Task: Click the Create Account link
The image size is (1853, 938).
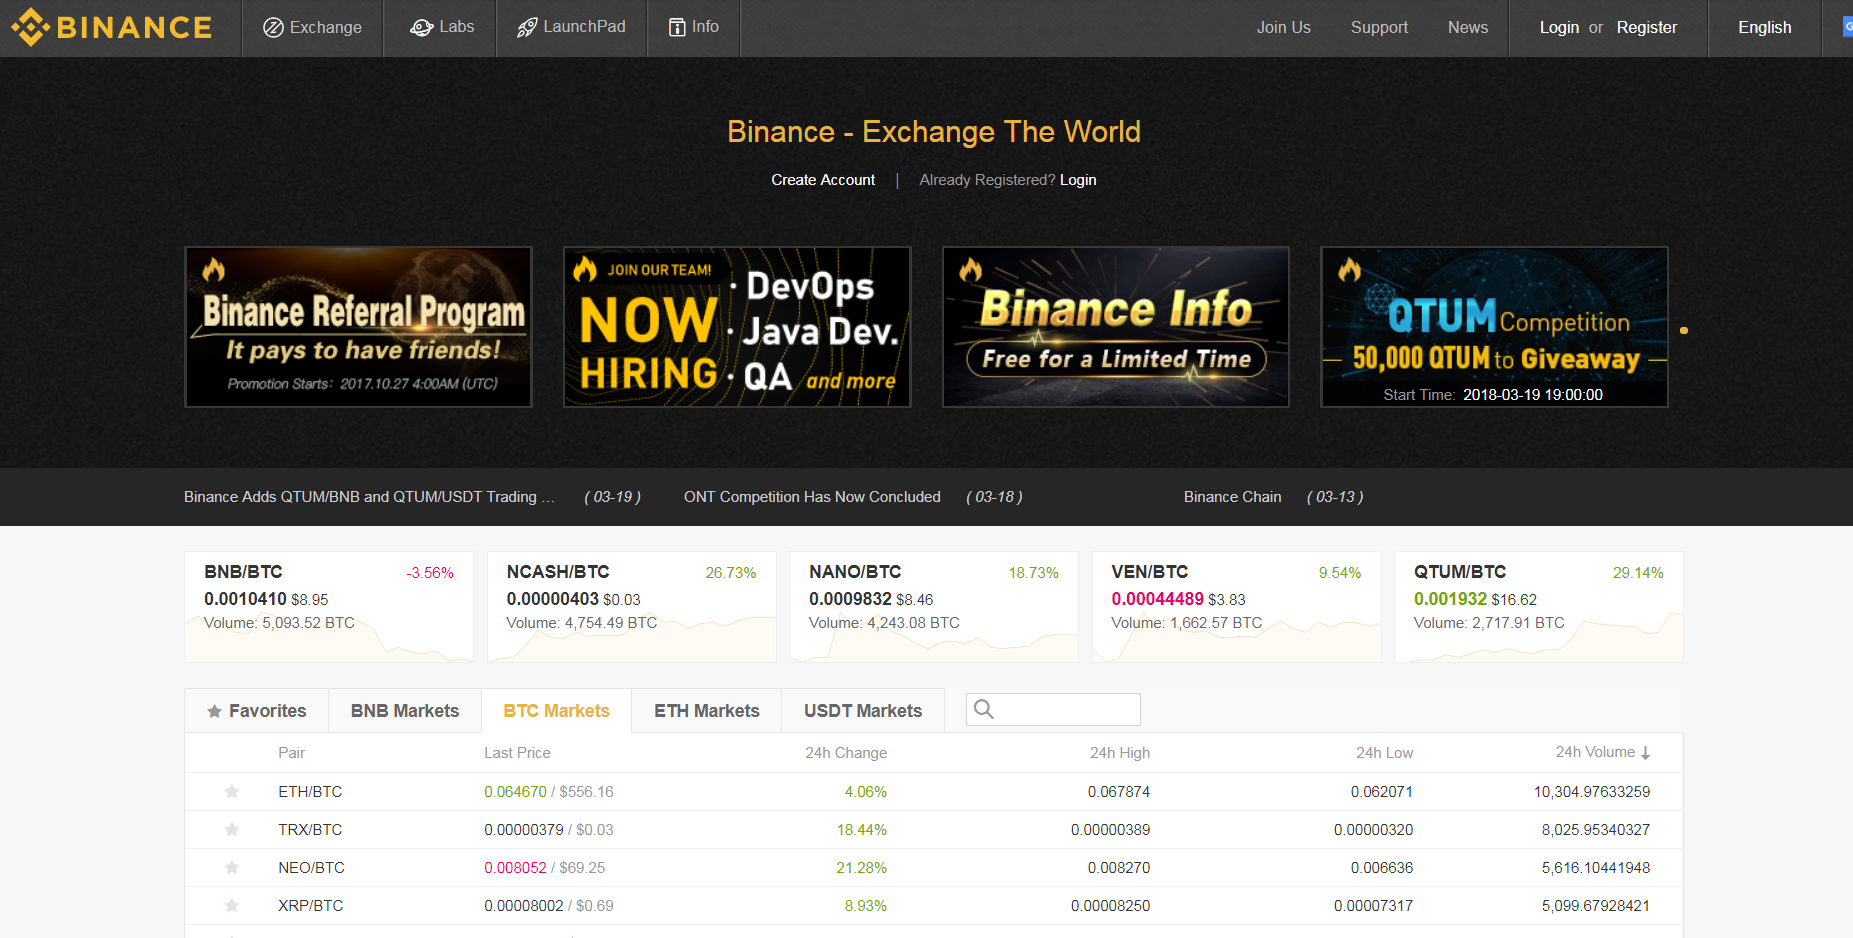Action: coord(823,180)
